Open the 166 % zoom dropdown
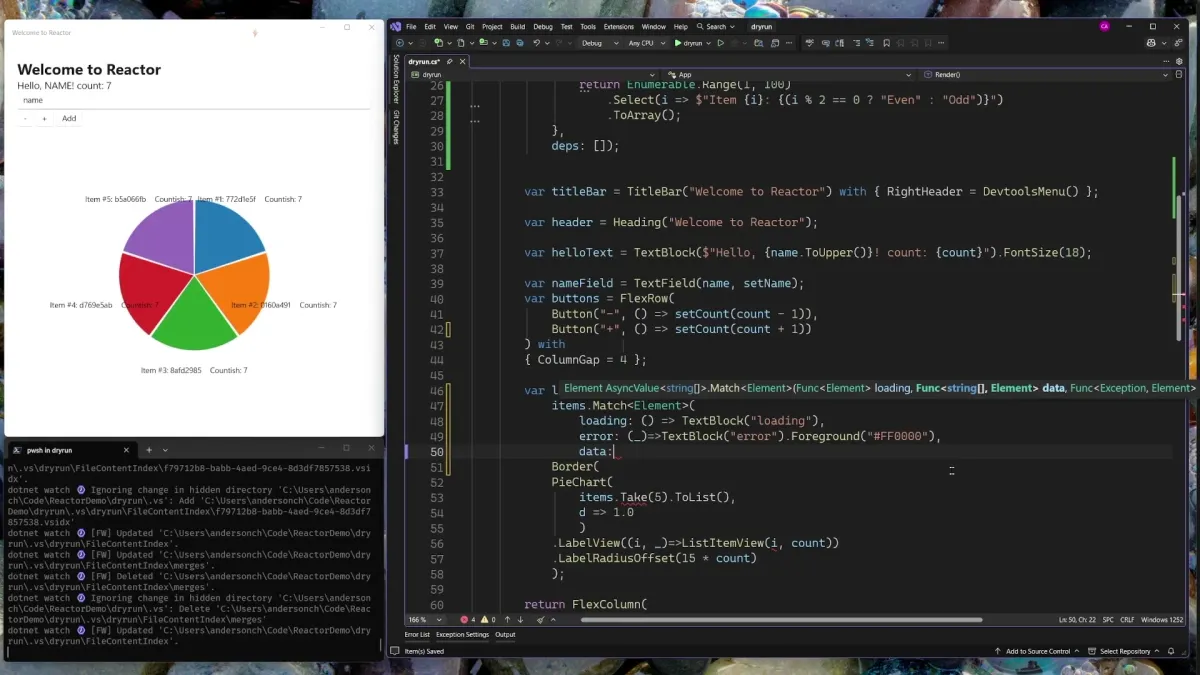The width and height of the screenshot is (1200, 675). tap(425, 619)
